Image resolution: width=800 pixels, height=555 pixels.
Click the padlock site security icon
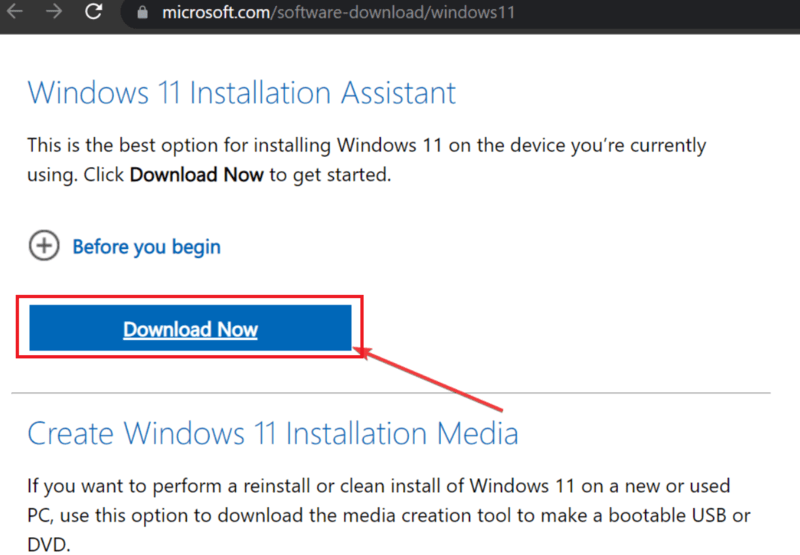pos(141,14)
